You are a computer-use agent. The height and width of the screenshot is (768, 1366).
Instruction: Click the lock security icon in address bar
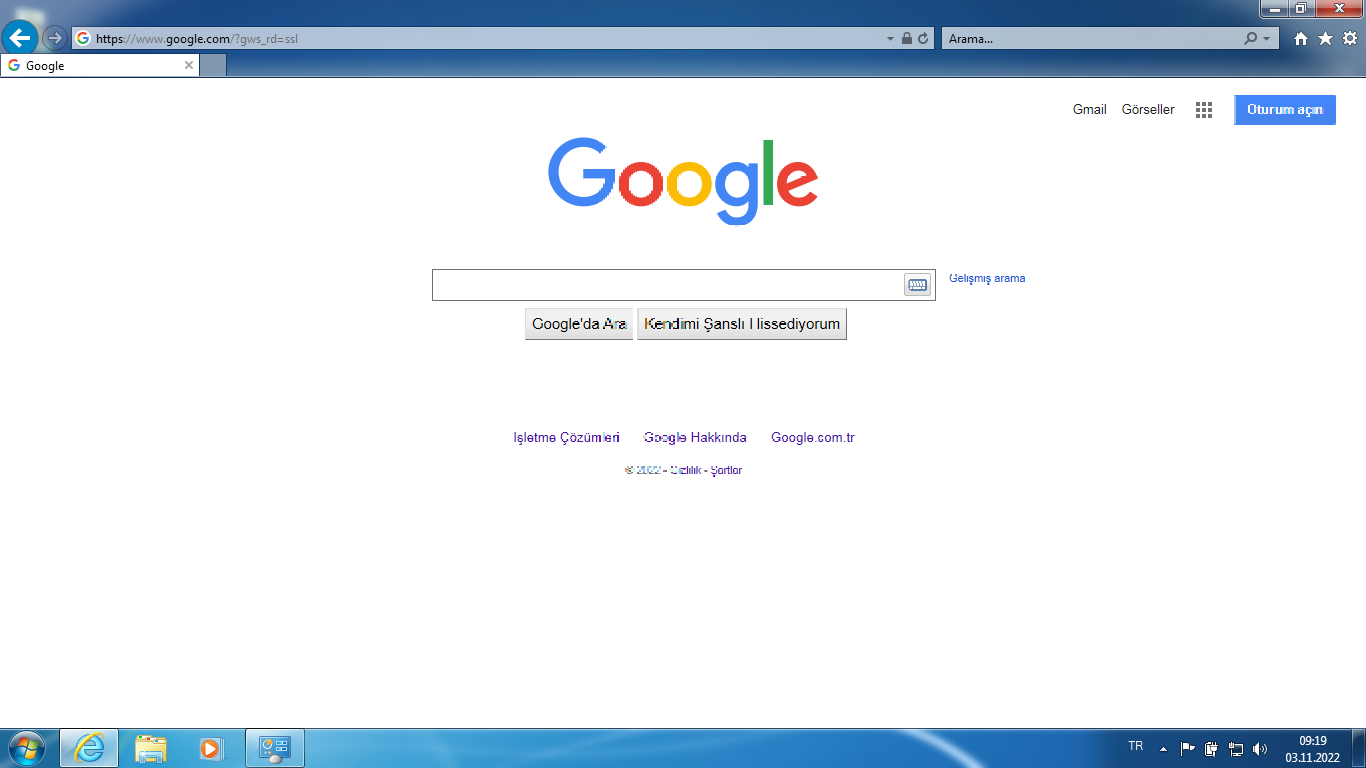click(x=907, y=39)
